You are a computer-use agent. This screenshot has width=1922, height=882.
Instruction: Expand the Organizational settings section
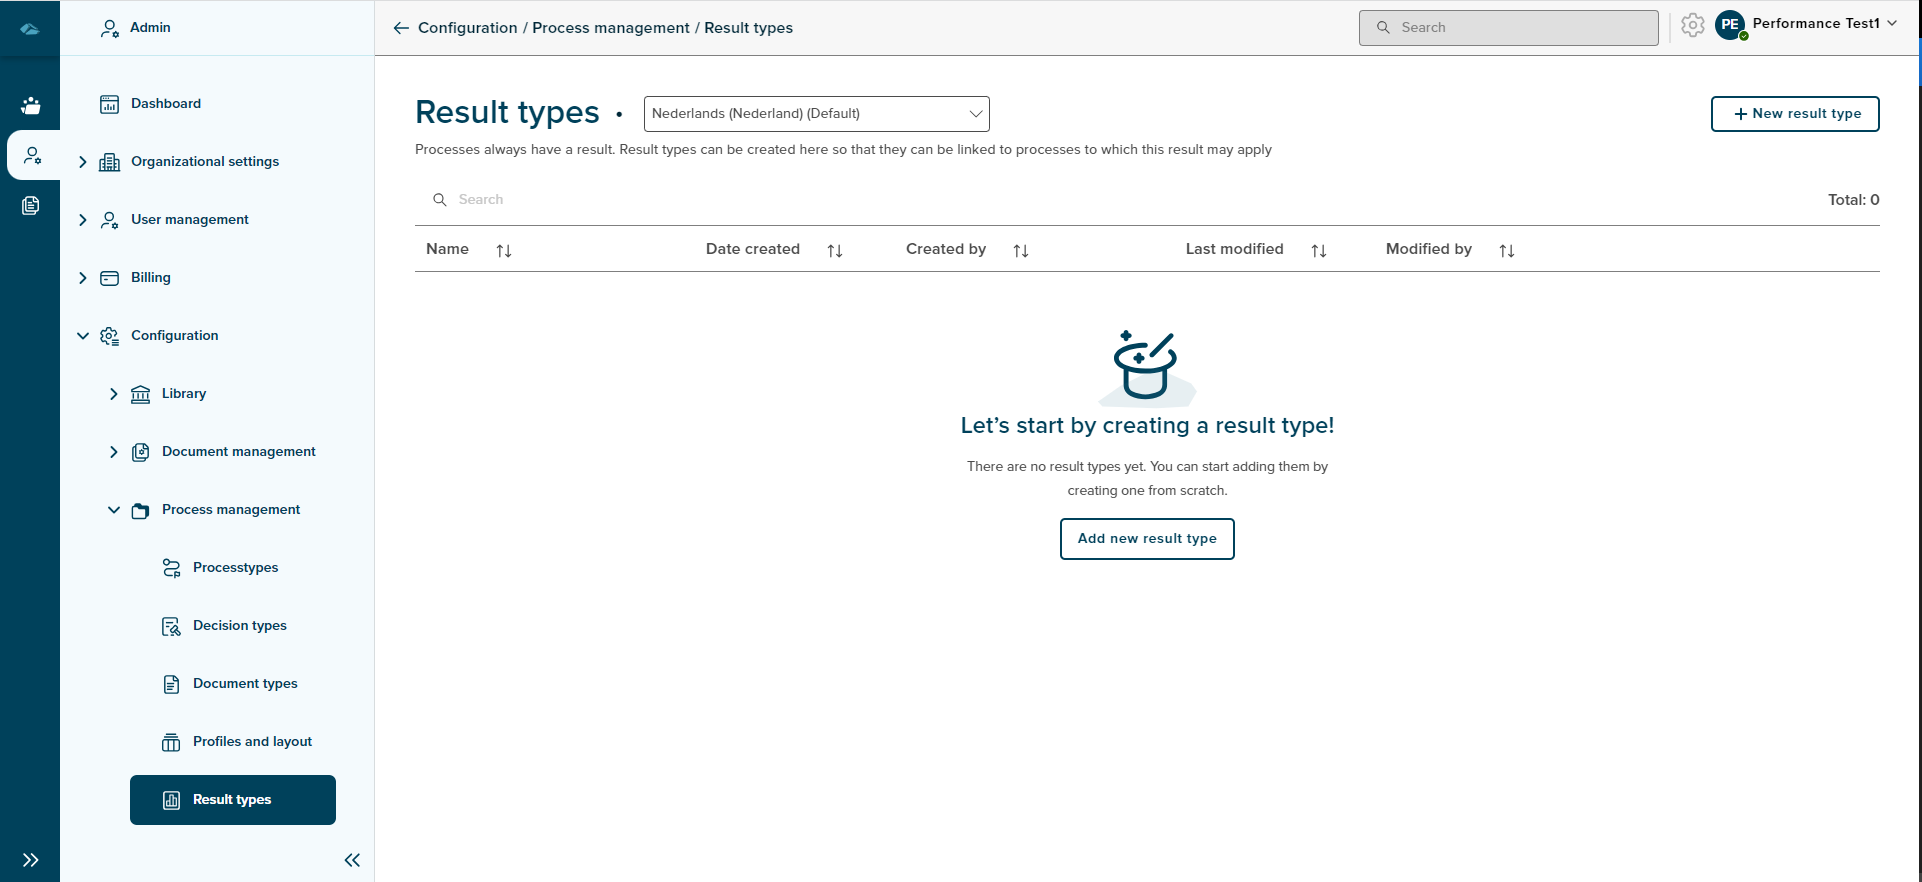pyautogui.click(x=83, y=162)
